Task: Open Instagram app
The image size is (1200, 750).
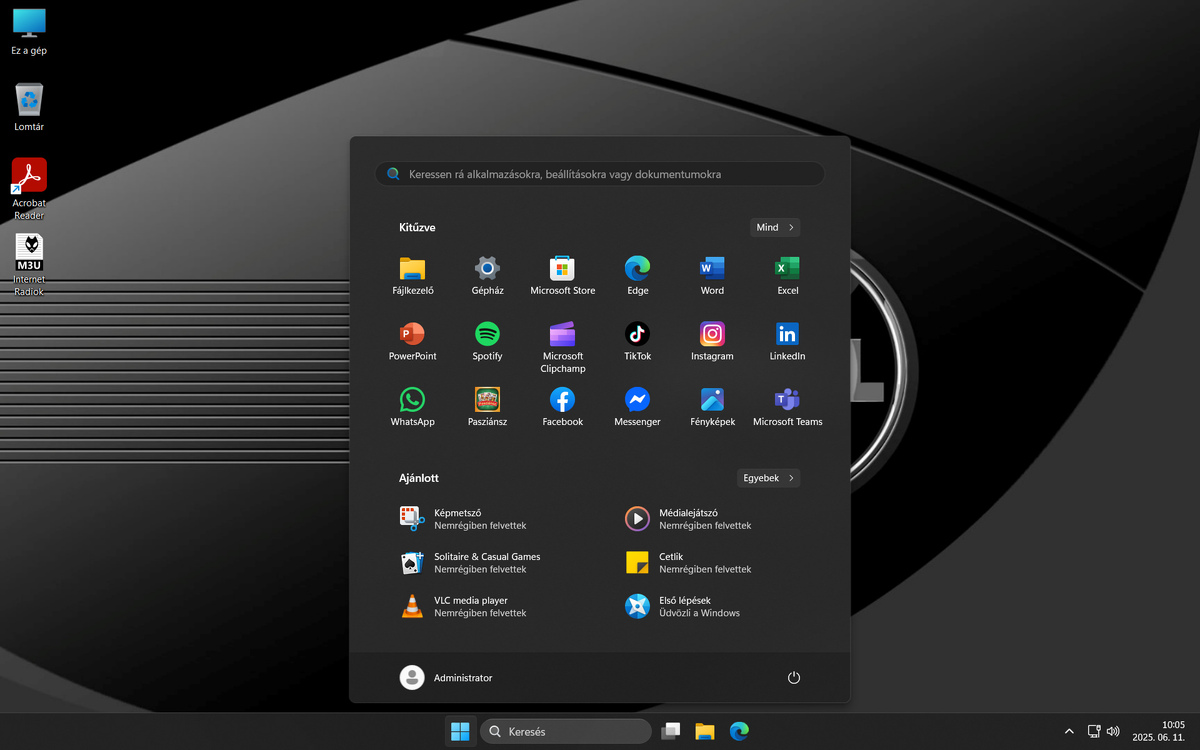Action: pyautogui.click(x=712, y=342)
